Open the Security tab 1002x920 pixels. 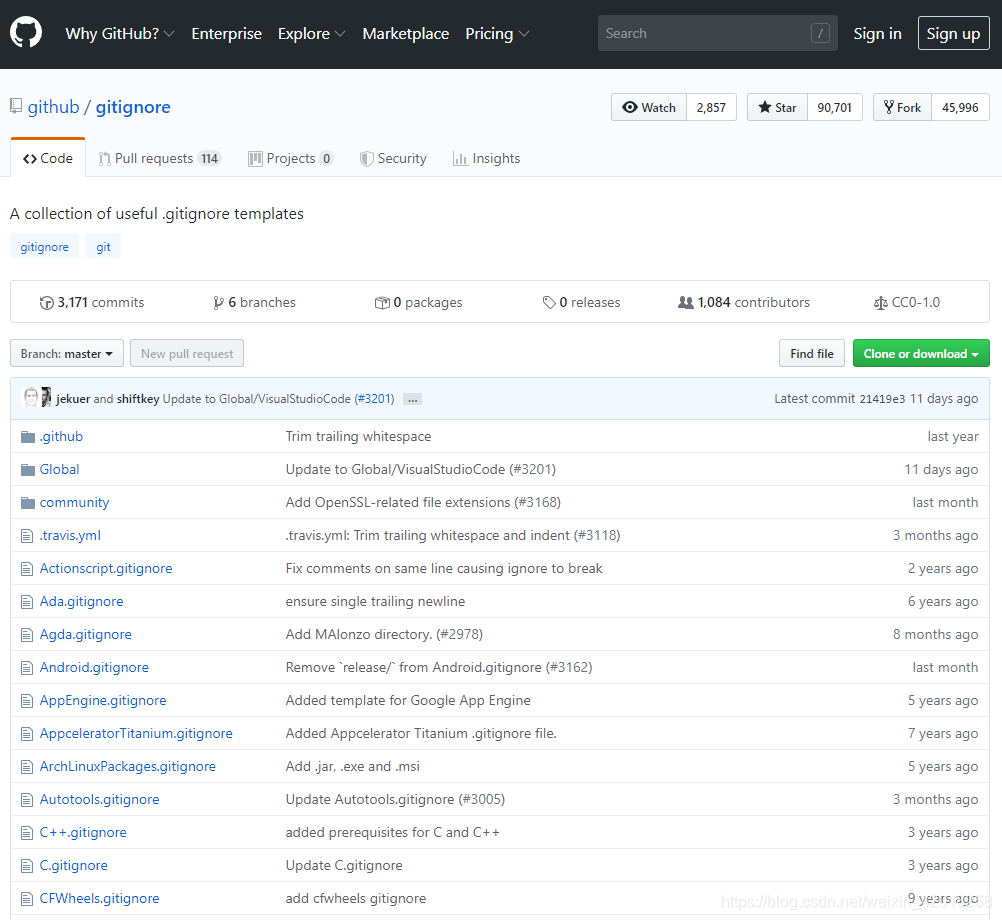click(393, 158)
